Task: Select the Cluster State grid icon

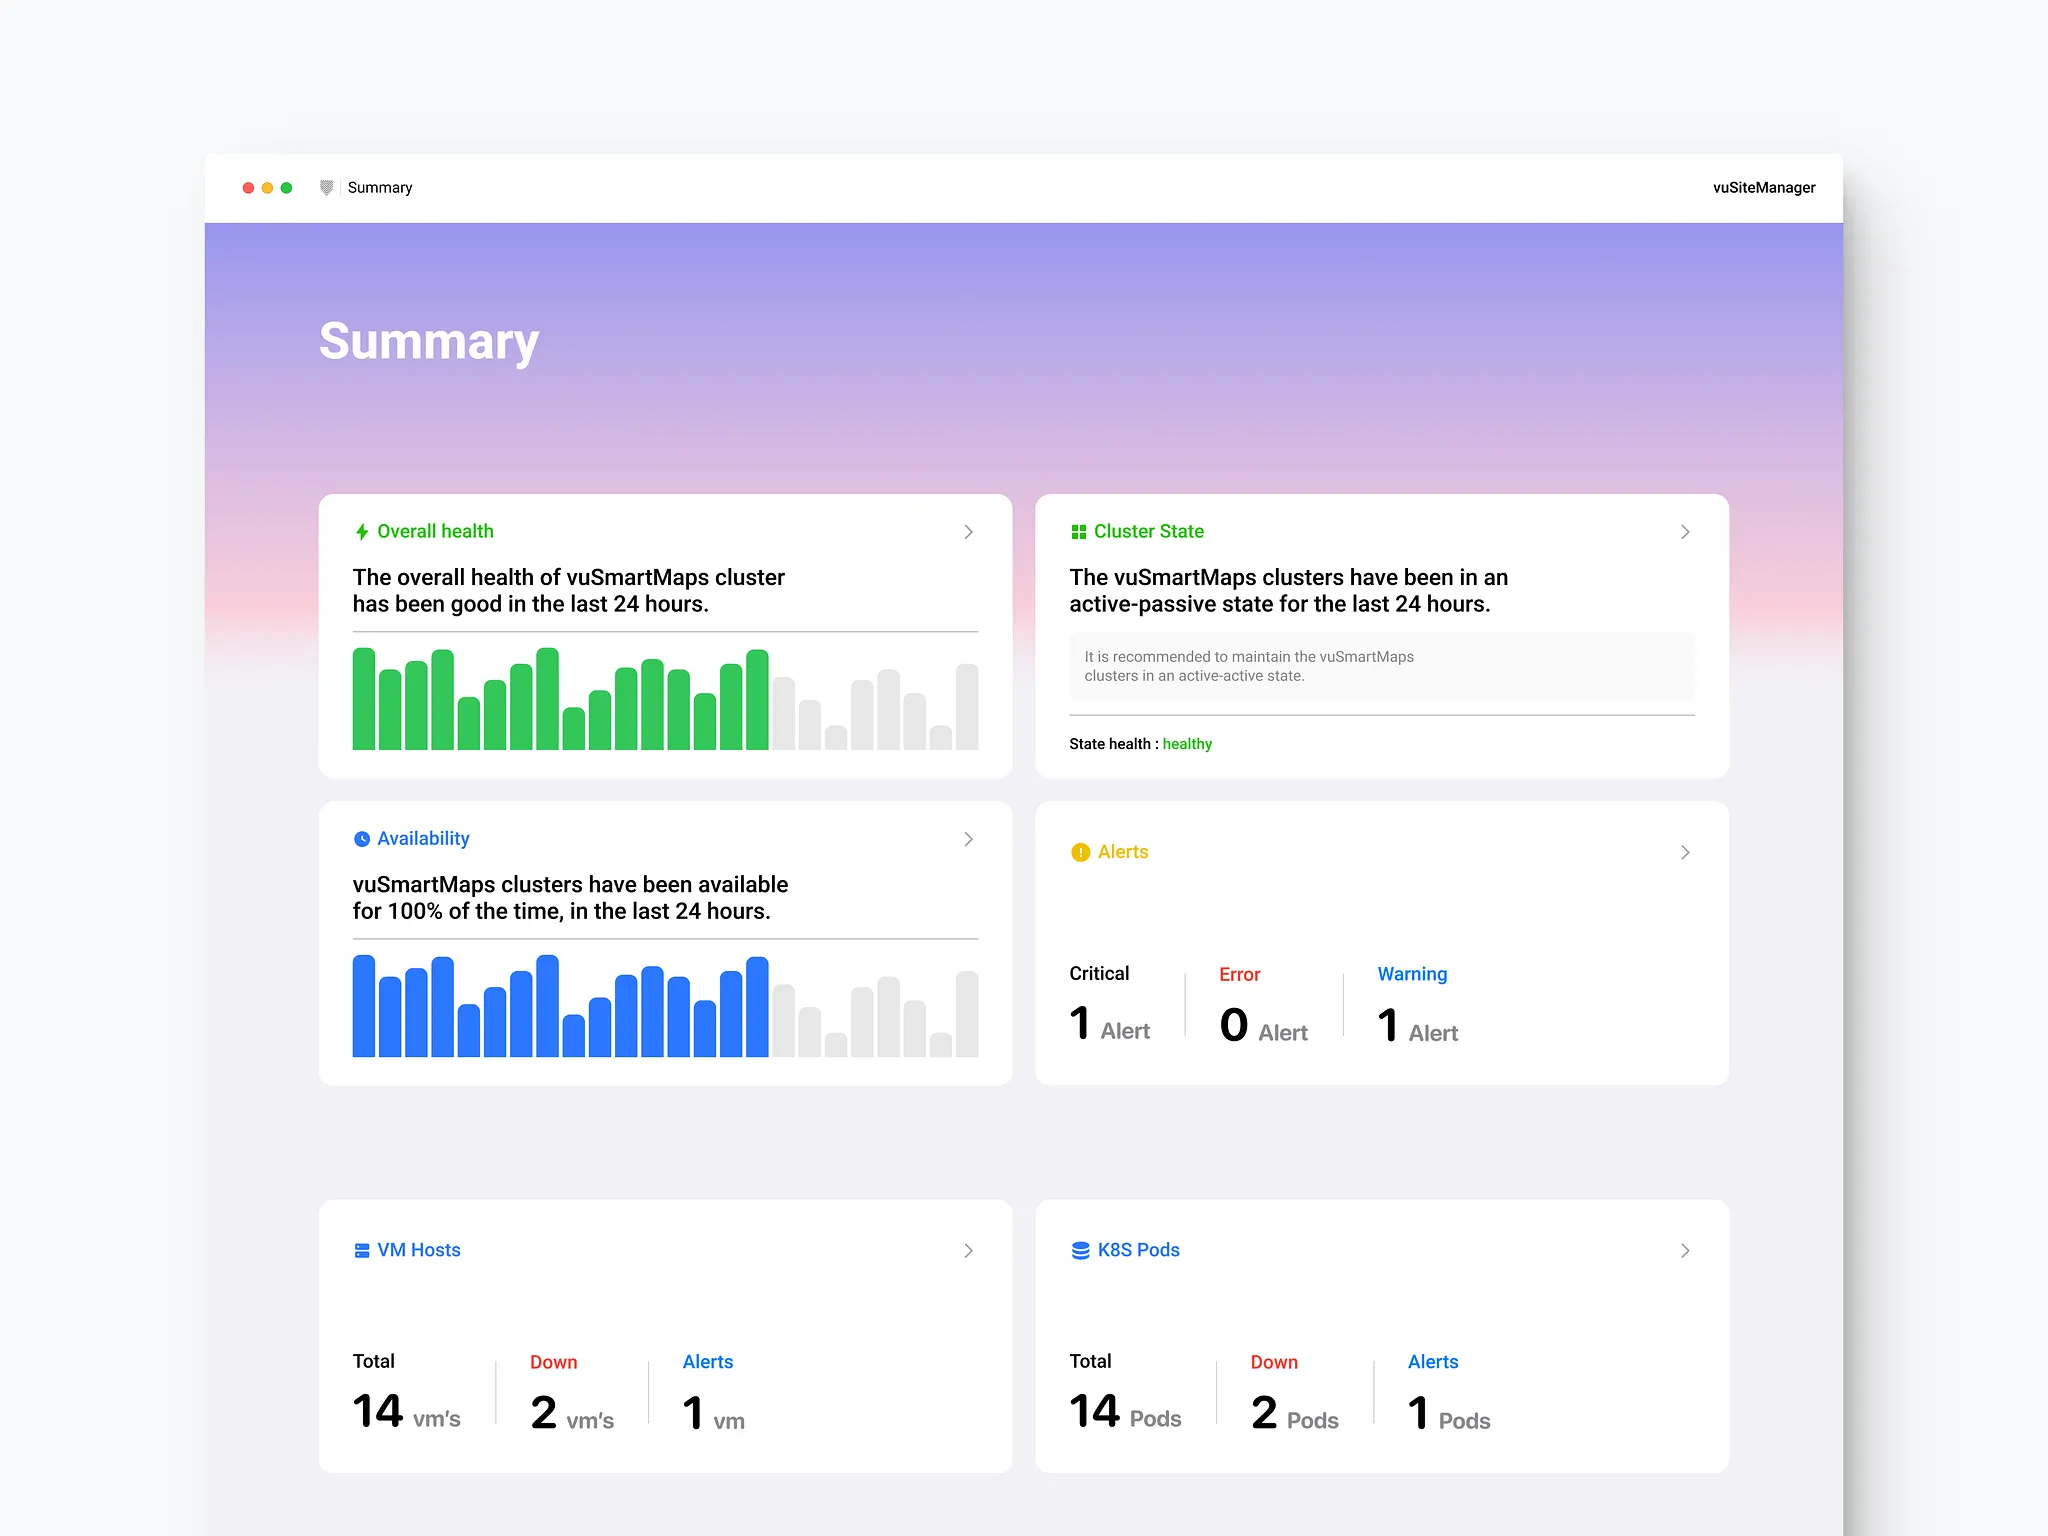Action: (1079, 531)
